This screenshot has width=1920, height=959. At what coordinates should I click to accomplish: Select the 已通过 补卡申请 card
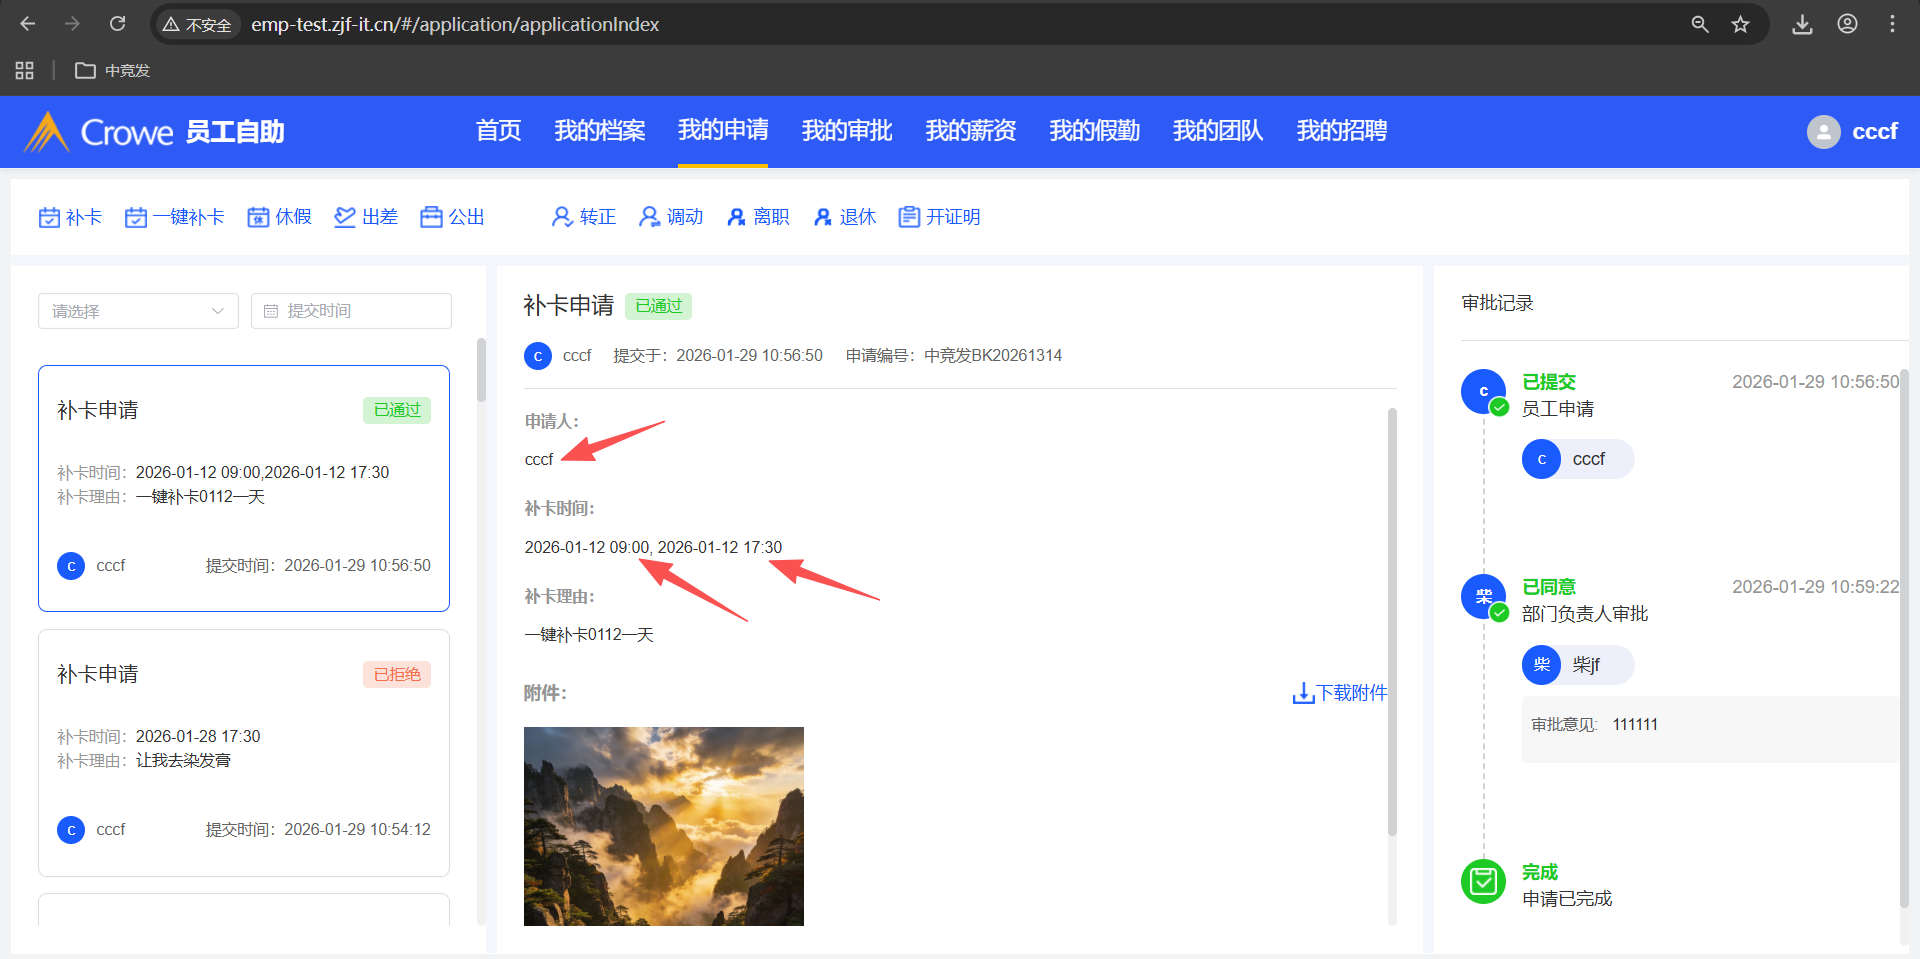pyautogui.click(x=244, y=488)
